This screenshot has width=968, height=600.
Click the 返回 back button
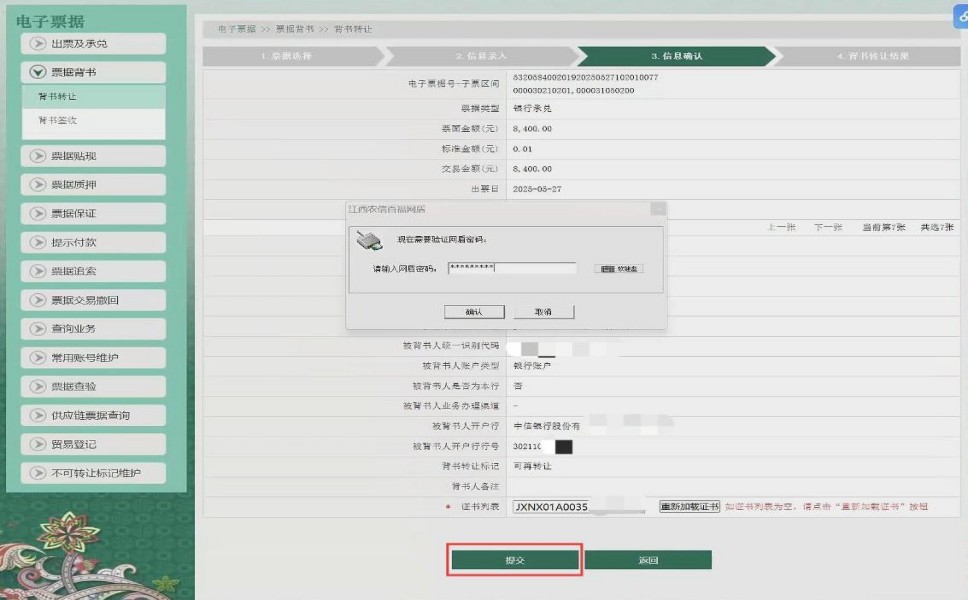(648, 560)
